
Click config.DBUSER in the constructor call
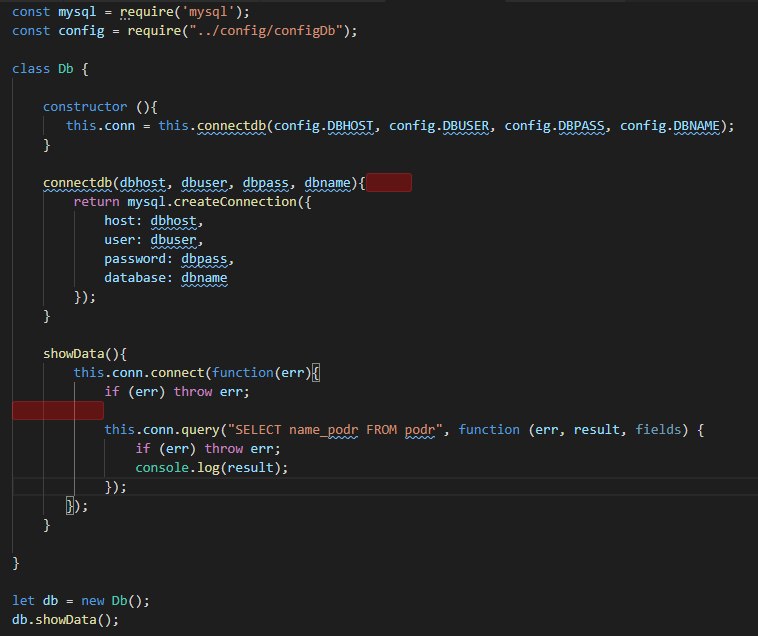[x=439, y=126]
